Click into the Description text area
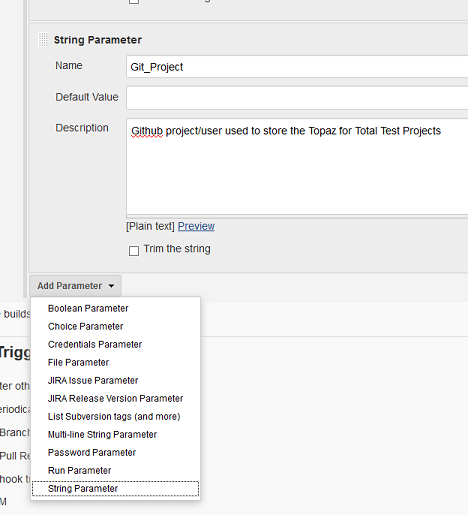 (x=297, y=166)
